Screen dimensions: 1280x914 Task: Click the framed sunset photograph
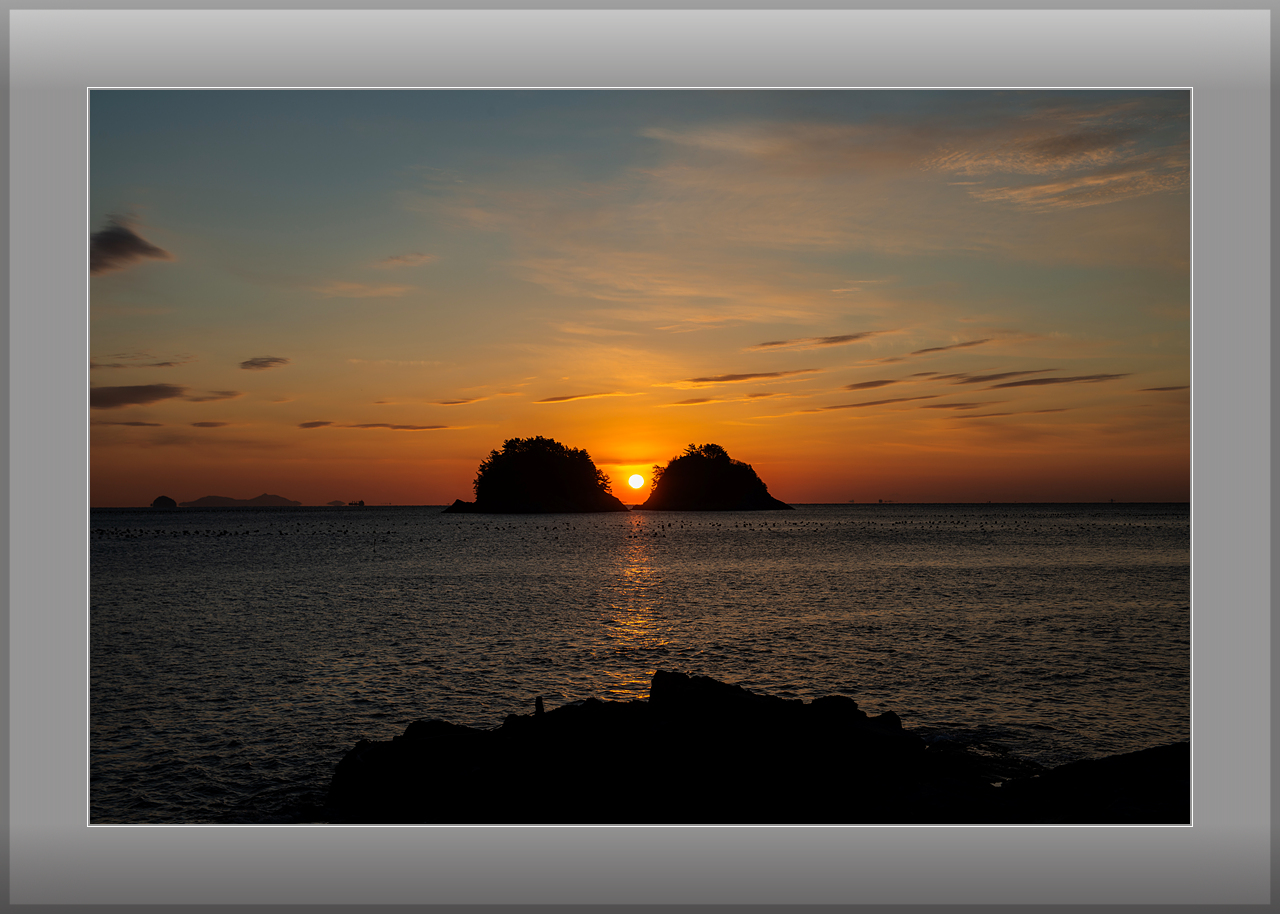(x=640, y=457)
